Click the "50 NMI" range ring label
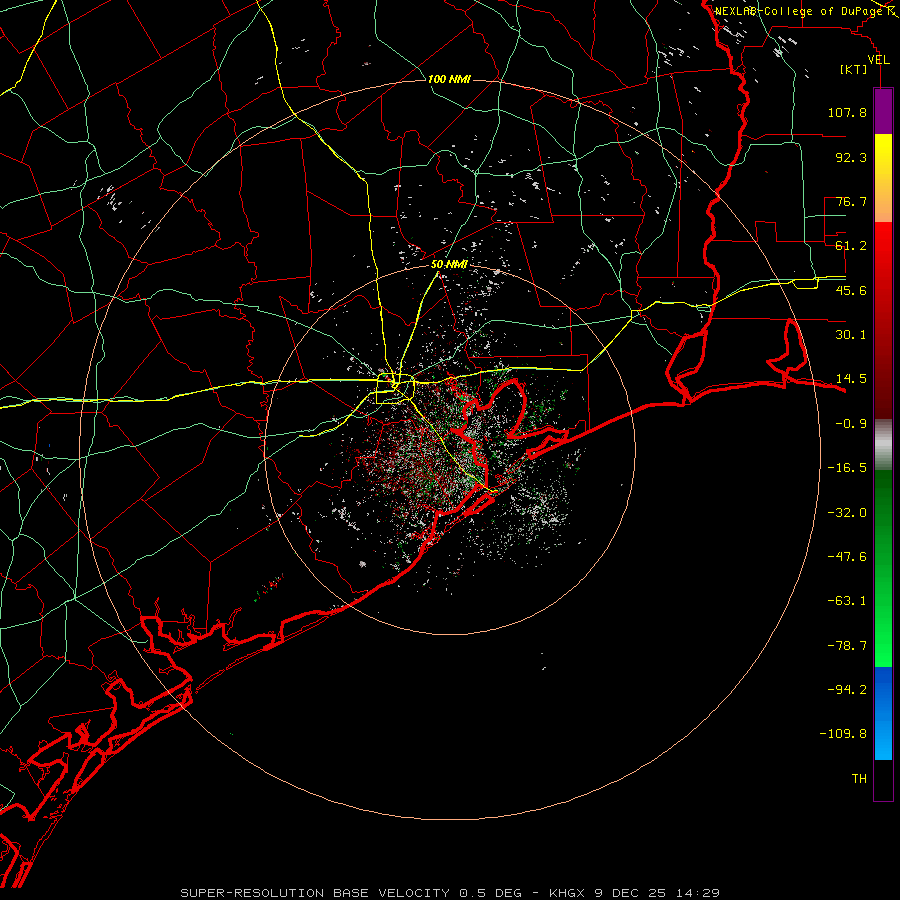The height and width of the screenshot is (900, 900). 449,265
